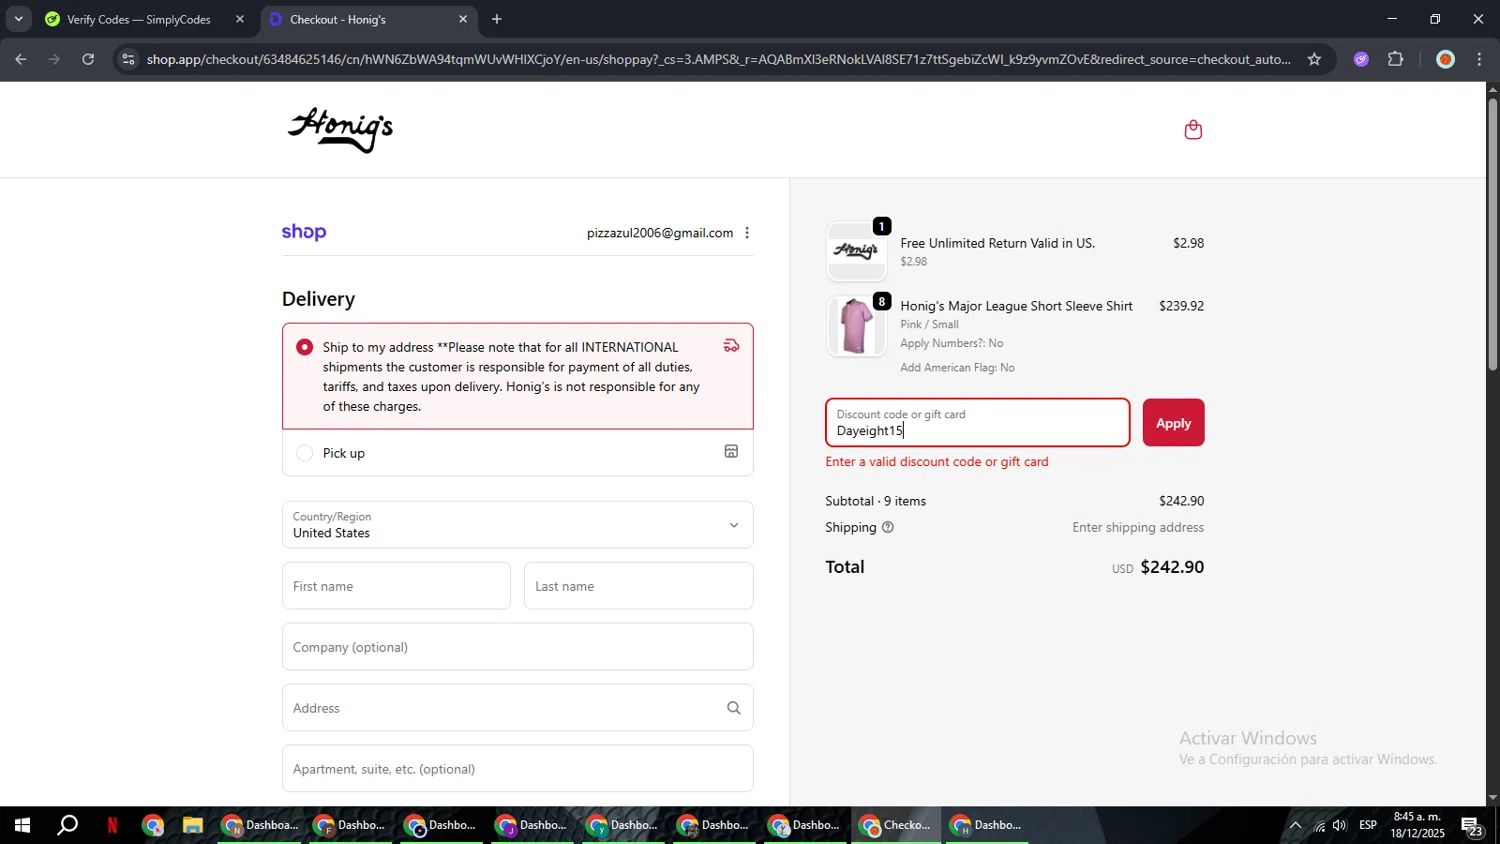Open account options three-dot menu
The image size is (1500, 844).
coord(747,233)
